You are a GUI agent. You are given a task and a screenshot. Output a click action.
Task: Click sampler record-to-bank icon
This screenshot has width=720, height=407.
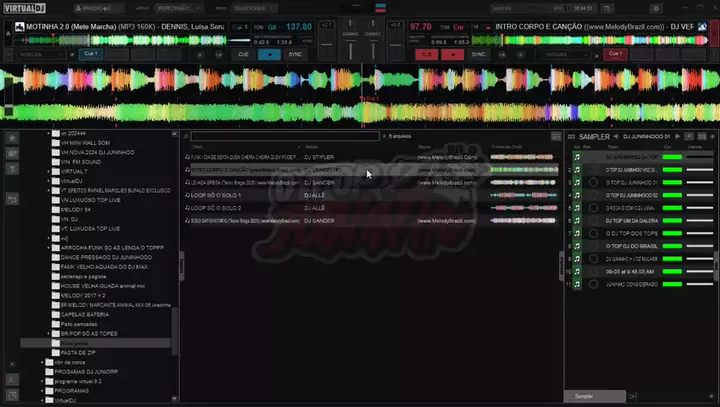[689, 136]
